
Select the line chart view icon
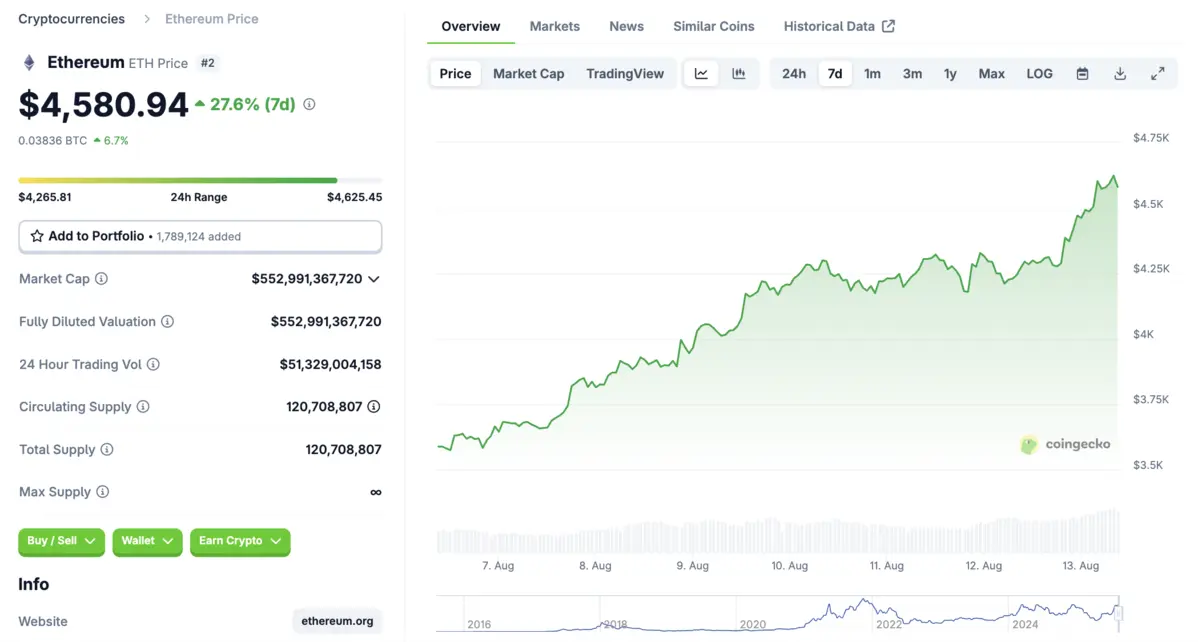[701, 73]
